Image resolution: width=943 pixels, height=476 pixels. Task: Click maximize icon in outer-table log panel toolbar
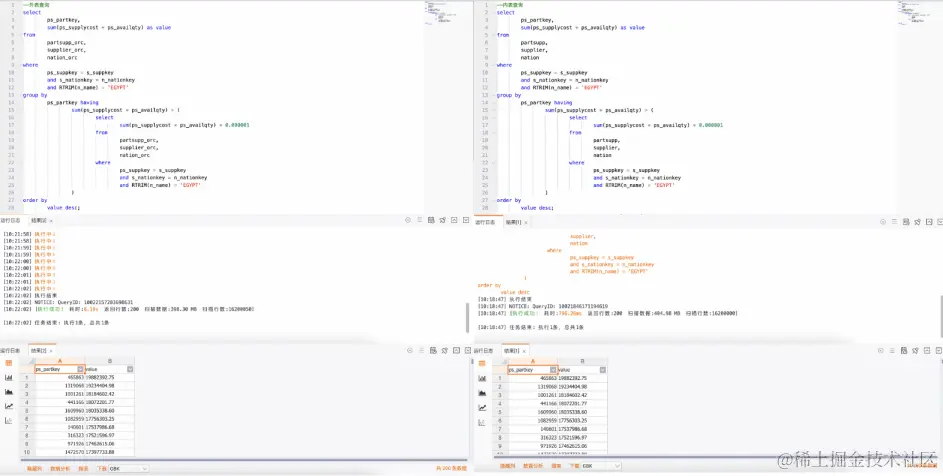click(x=454, y=221)
